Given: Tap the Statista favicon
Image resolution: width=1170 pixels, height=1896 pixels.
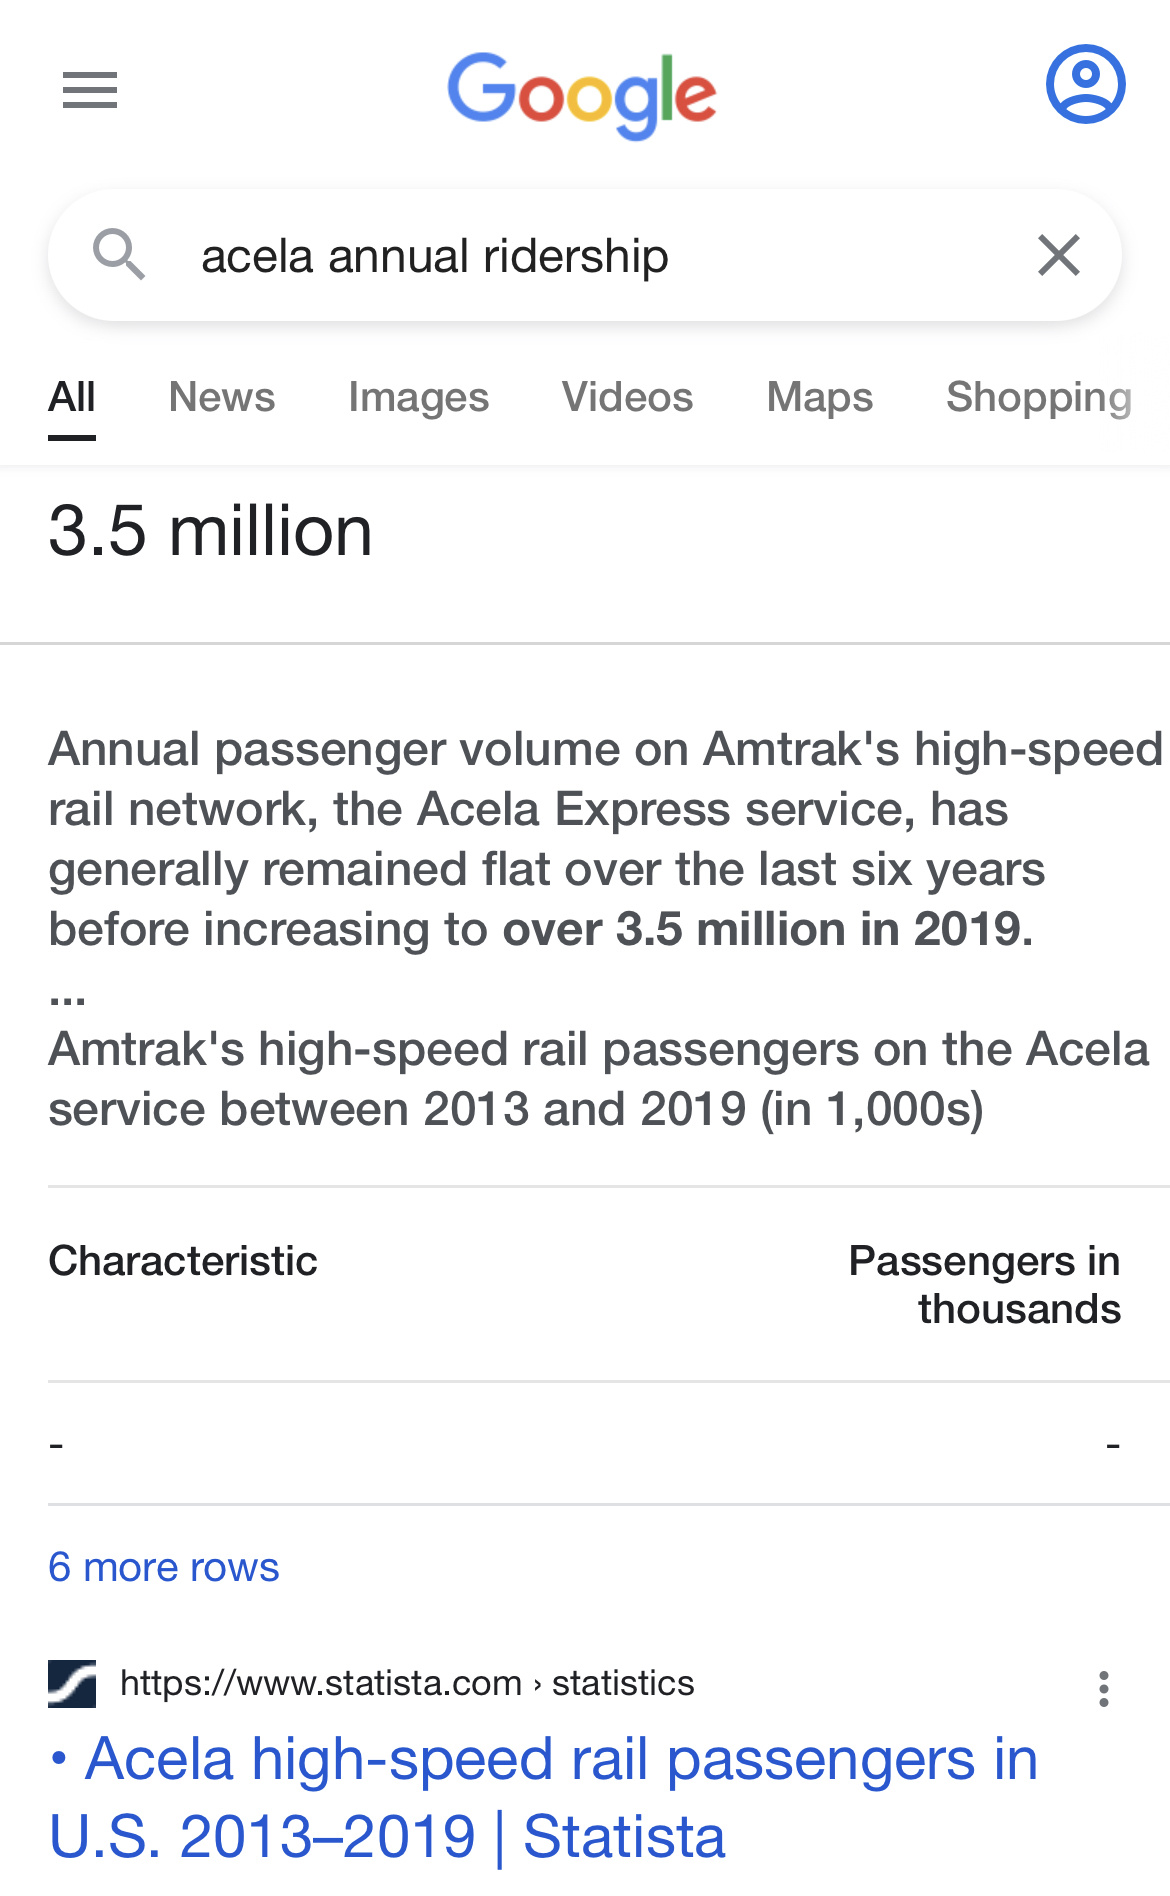Looking at the screenshot, I should tap(72, 1684).
